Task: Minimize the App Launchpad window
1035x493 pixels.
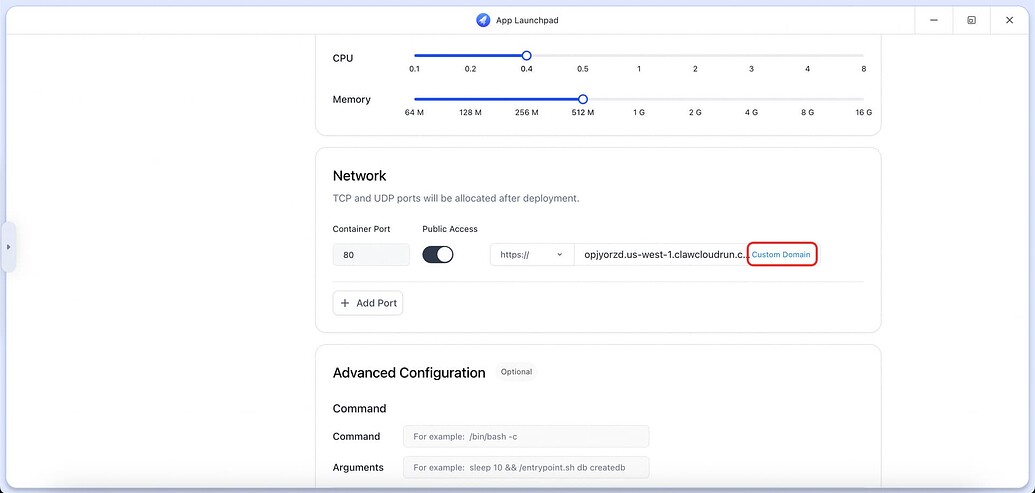Action: (934, 20)
